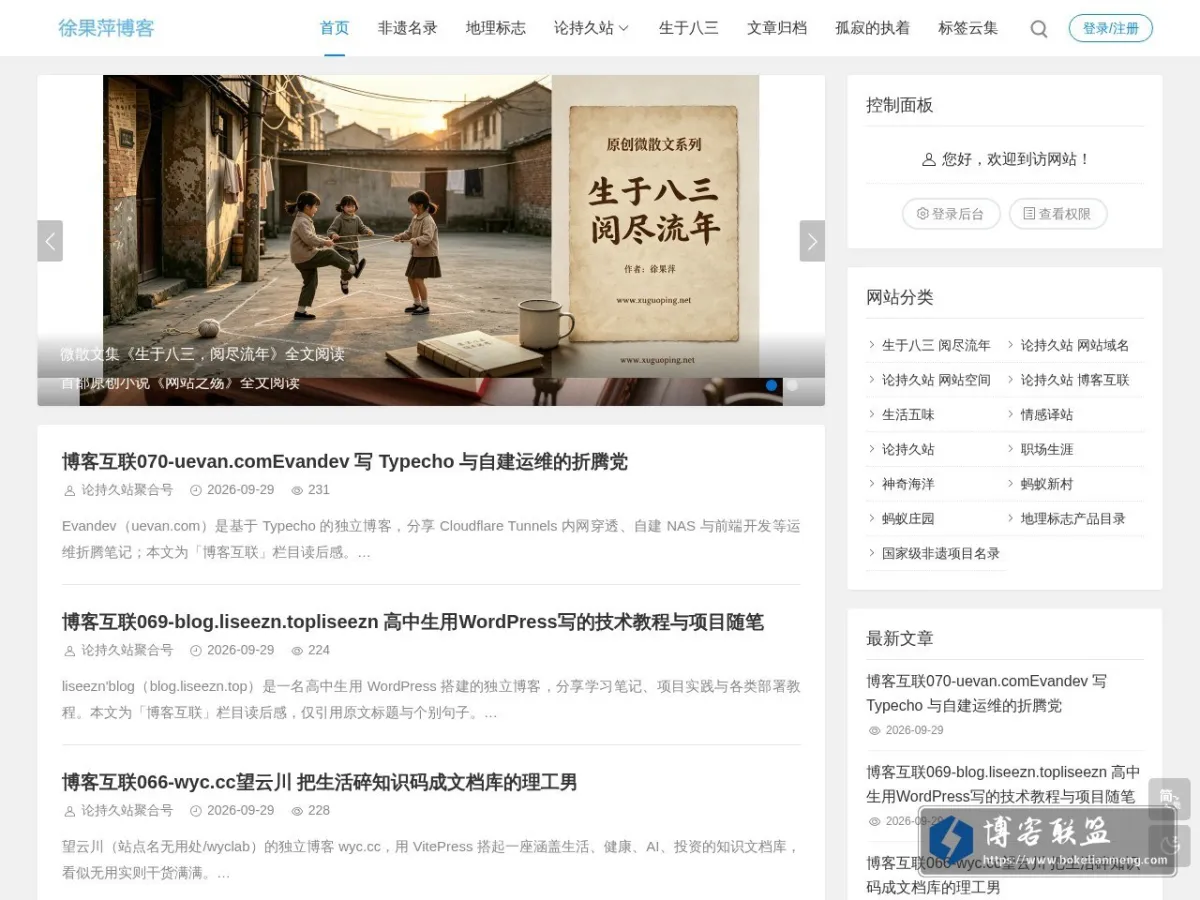The width and height of the screenshot is (1200, 900).
Task: Go to previous carousel slide
Action: click(50, 241)
